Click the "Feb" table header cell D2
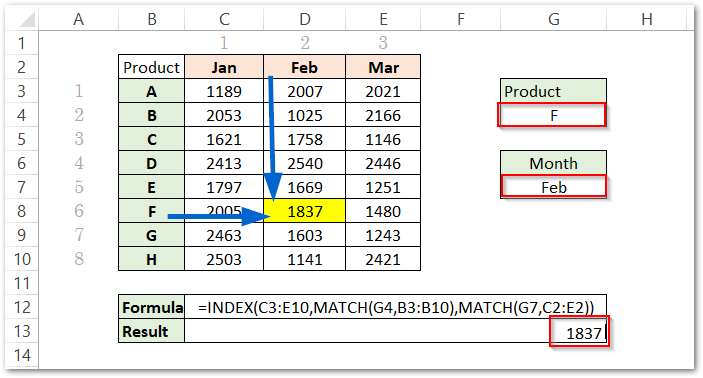Screen dimensions: 703x378 [305, 67]
